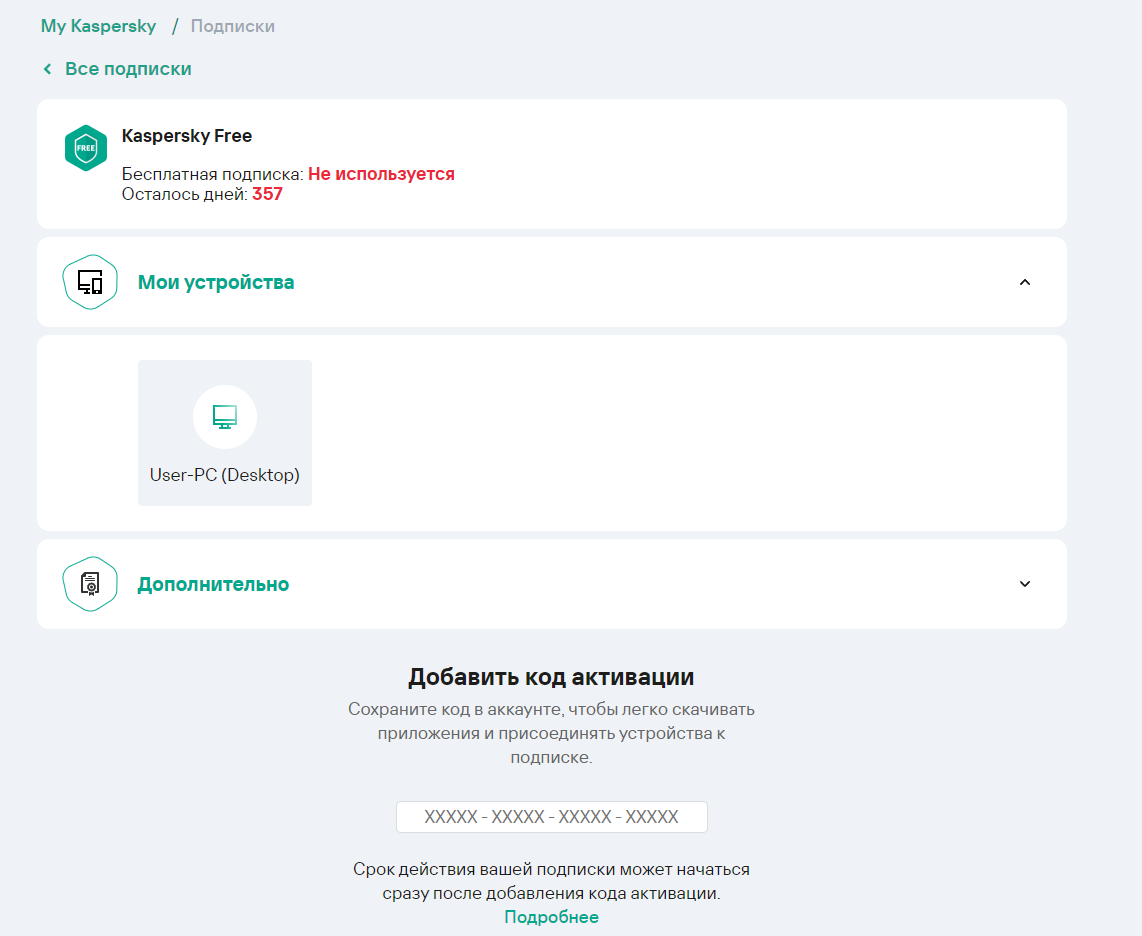Select the Подписки breadcrumb item
The image size is (1142, 936).
[232, 26]
